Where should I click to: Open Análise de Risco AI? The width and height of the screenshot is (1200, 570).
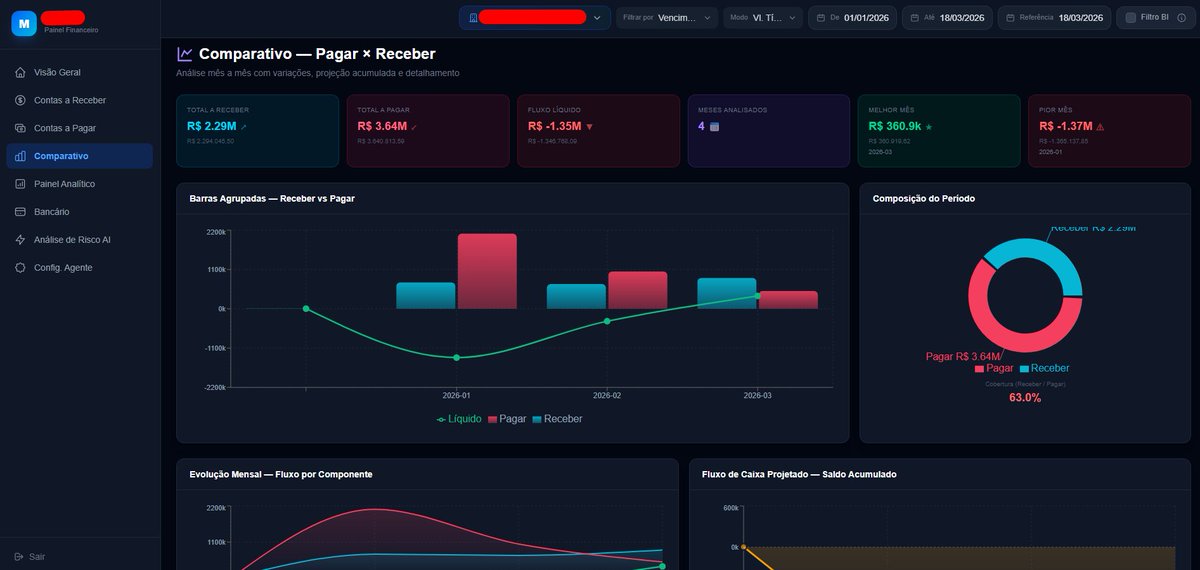click(80, 240)
